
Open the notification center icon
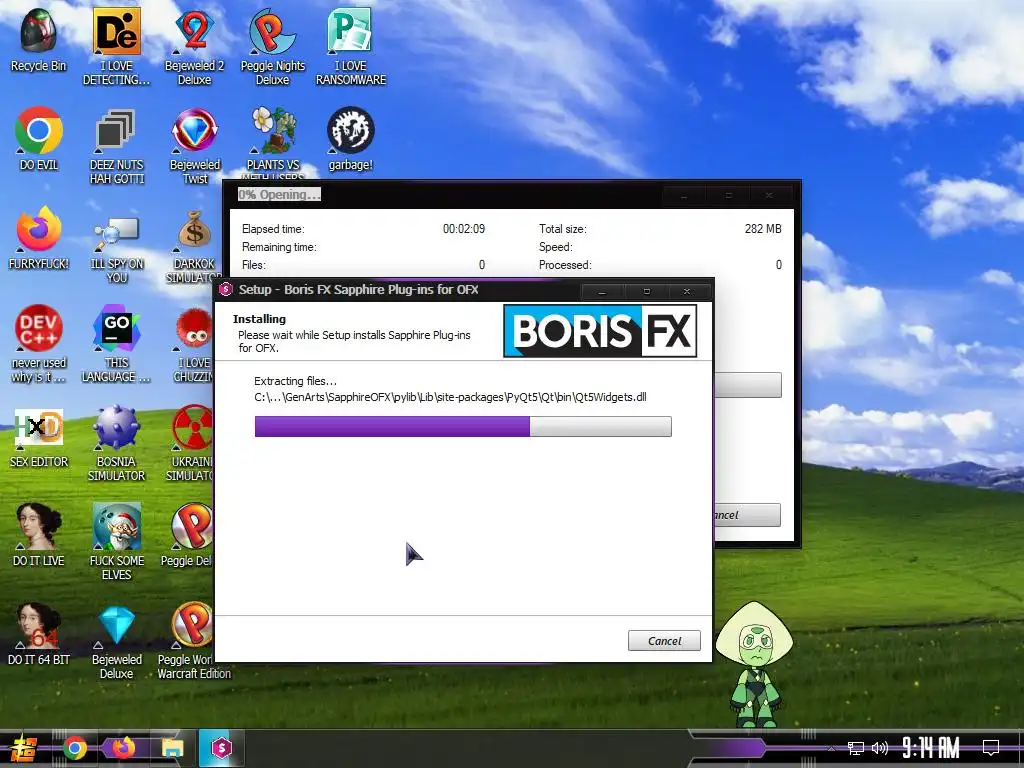(x=991, y=748)
